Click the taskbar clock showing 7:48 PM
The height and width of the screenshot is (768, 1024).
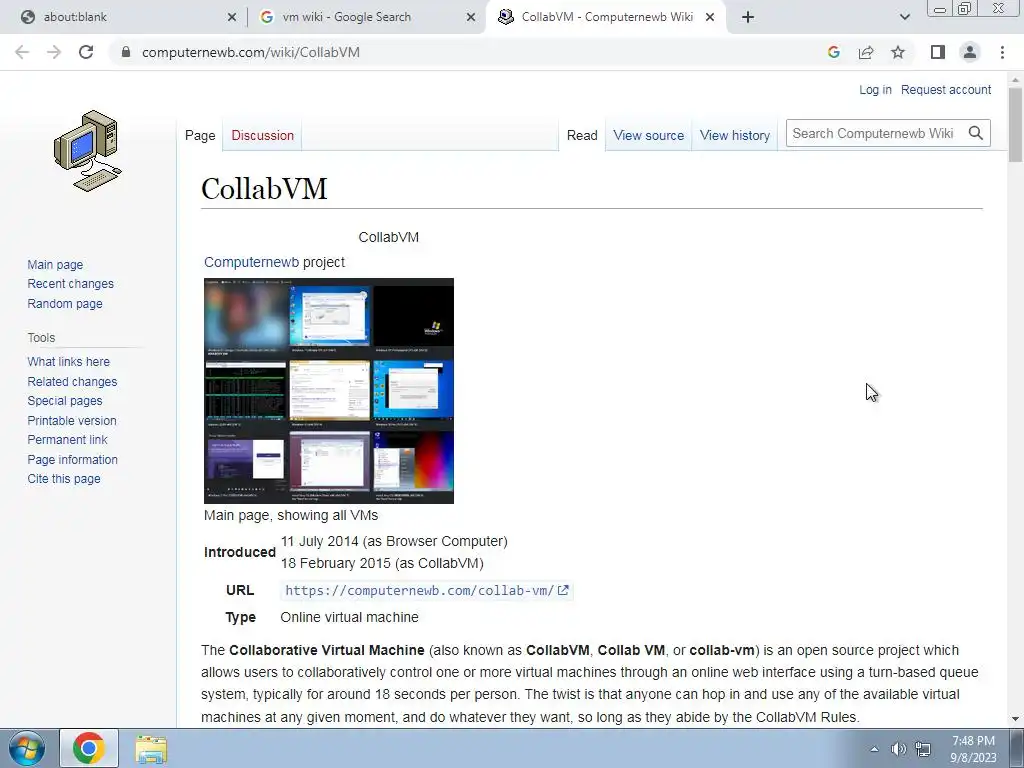[973, 749]
